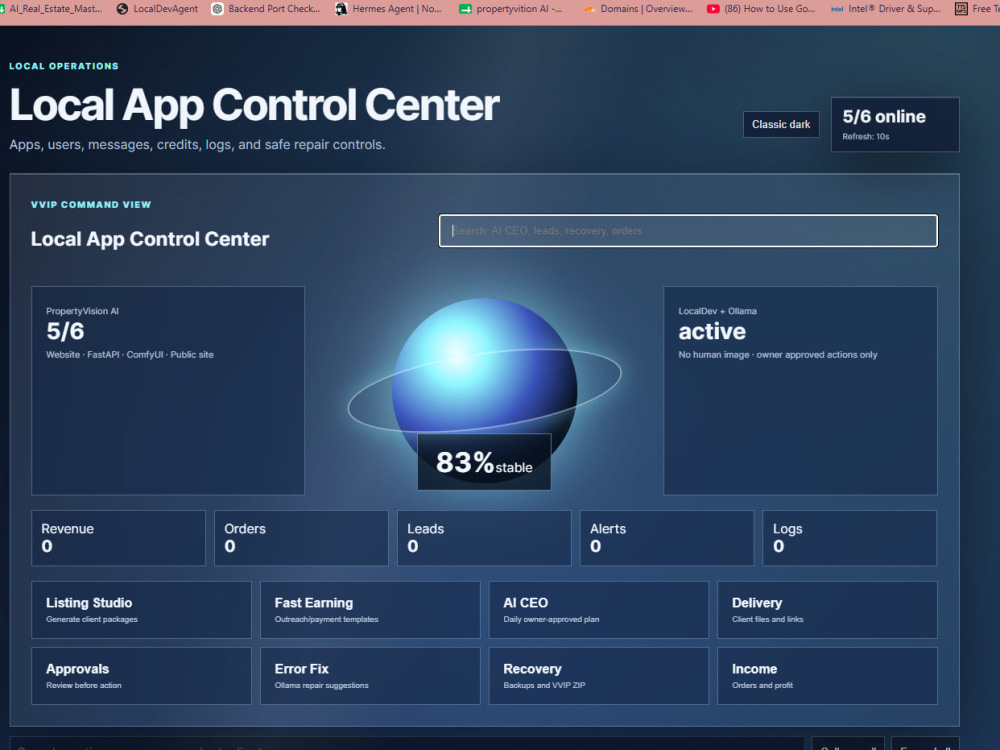Open the Domains Overview bookmark
The image size is (1000, 750).
click(638, 9)
